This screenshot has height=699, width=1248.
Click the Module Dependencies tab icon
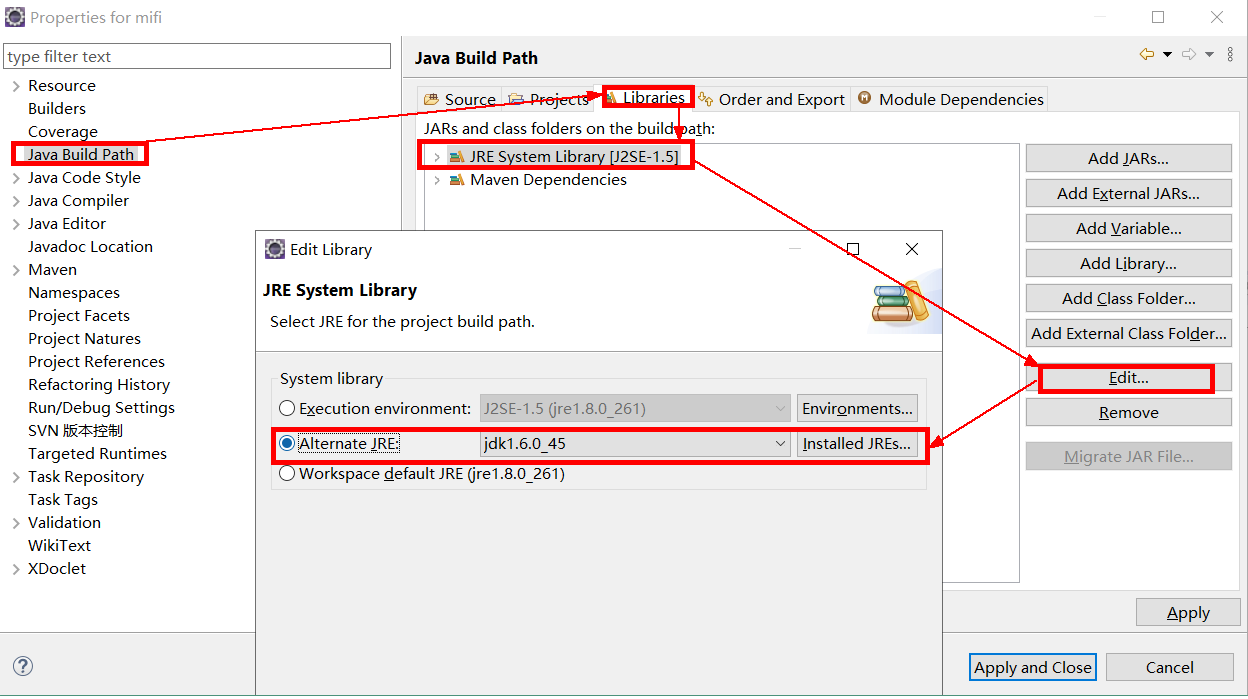pyautogui.click(x=864, y=98)
